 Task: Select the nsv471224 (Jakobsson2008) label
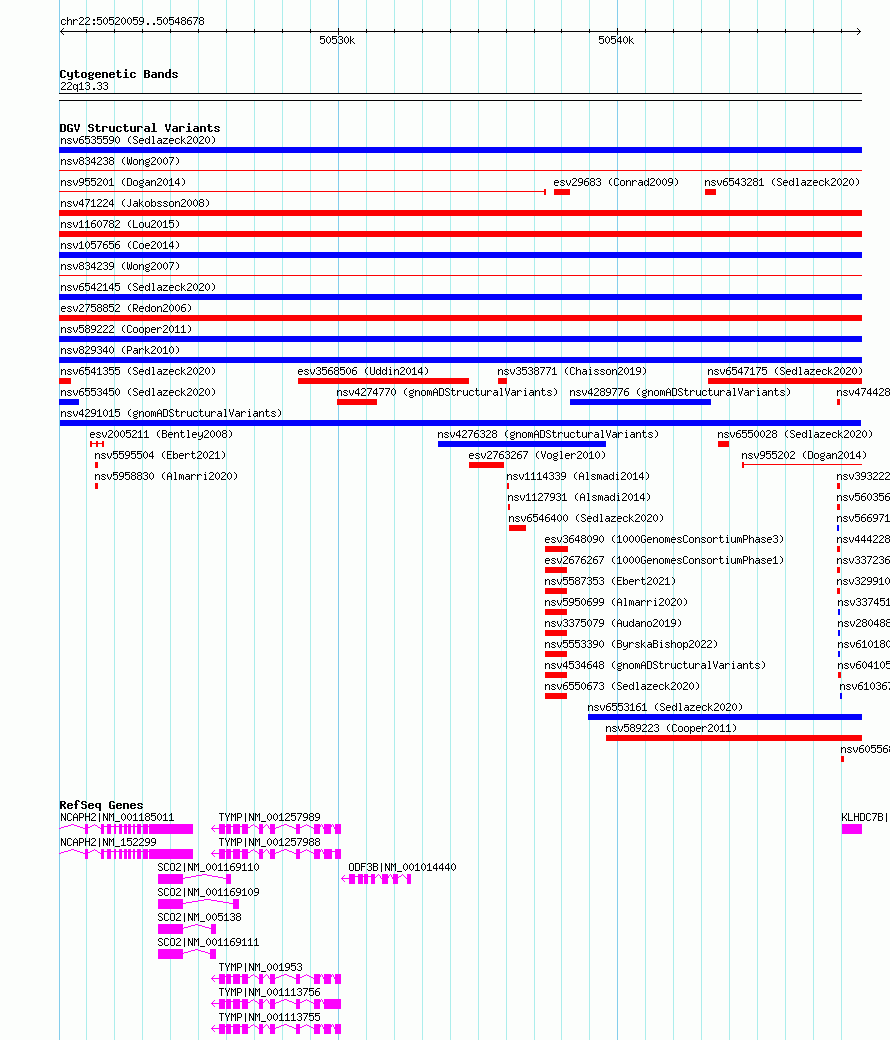pos(135,204)
